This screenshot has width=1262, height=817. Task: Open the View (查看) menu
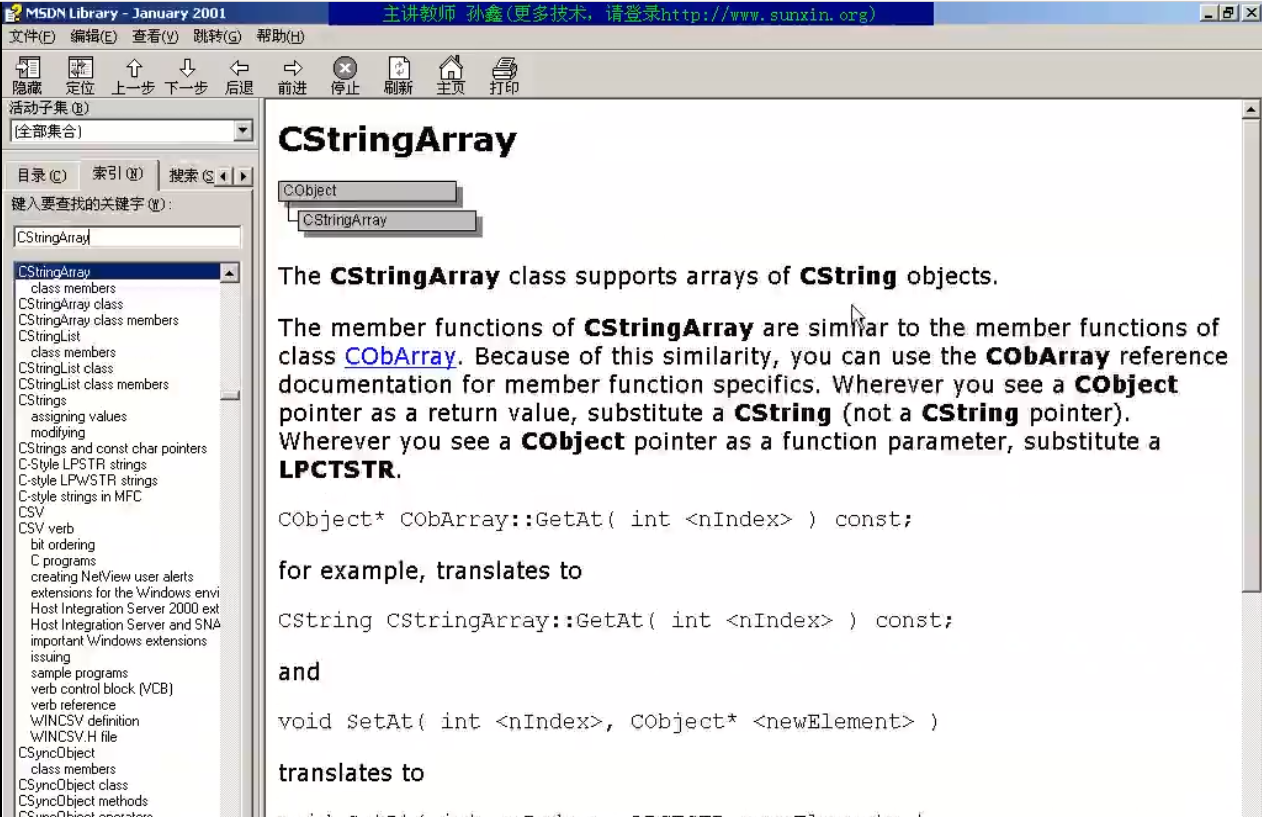(x=155, y=37)
